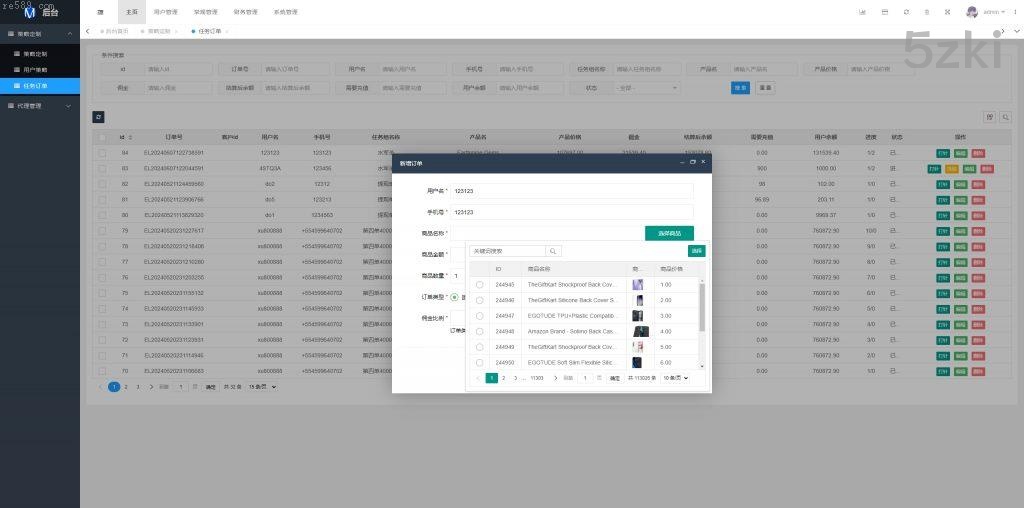
Task: Select the radio button for product ID 244949
Action: pos(479,346)
